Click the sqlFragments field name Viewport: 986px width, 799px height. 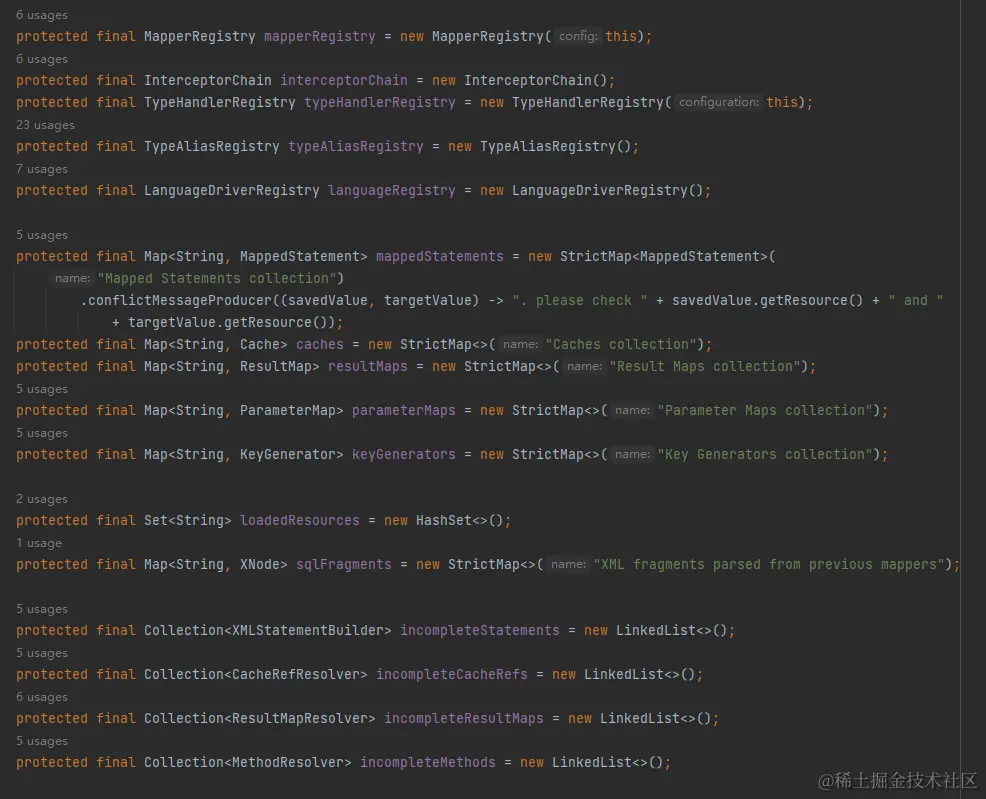pyautogui.click(x=343, y=565)
